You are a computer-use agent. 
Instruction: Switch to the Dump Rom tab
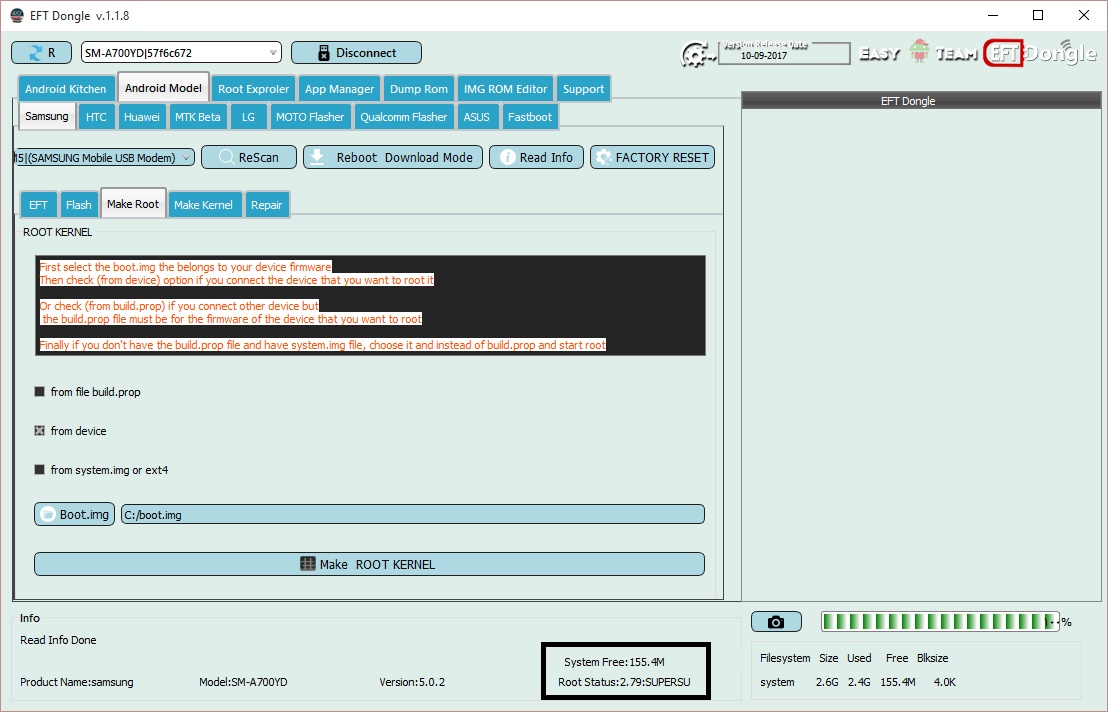pyautogui.click(x=419, y=89)
